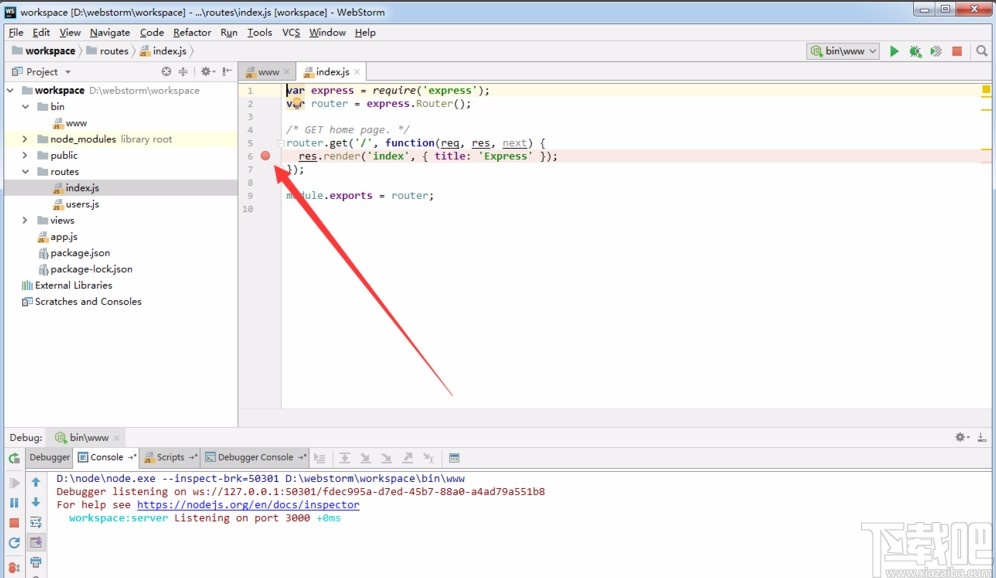The image size is (996, 578).
Task: Run to cursor icon in debug toolbar
Action: [x=429, y=457]
